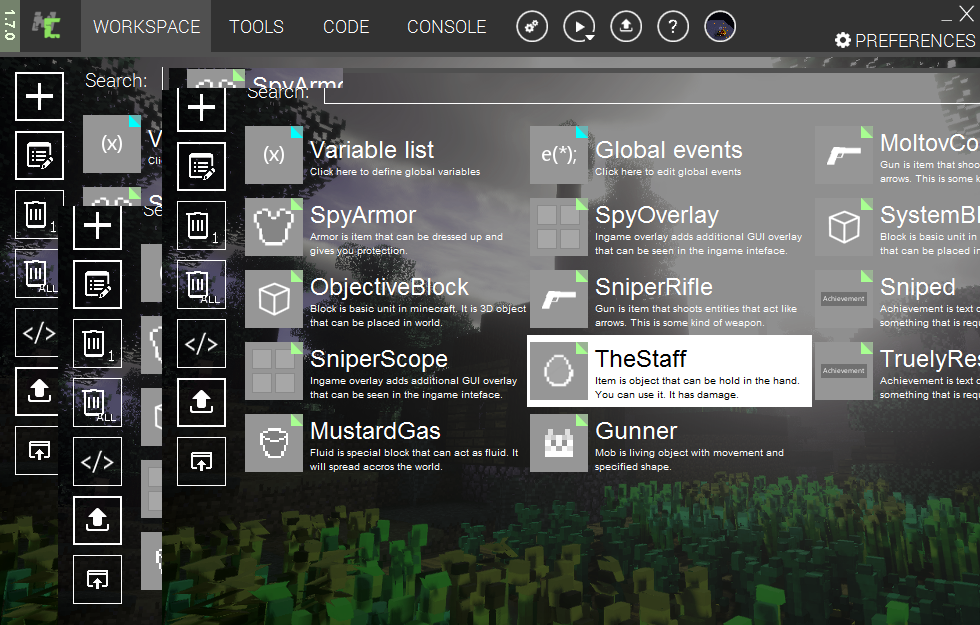Select the Gunner mob element
The image size is (980, 625).
[x=671, y=443]
